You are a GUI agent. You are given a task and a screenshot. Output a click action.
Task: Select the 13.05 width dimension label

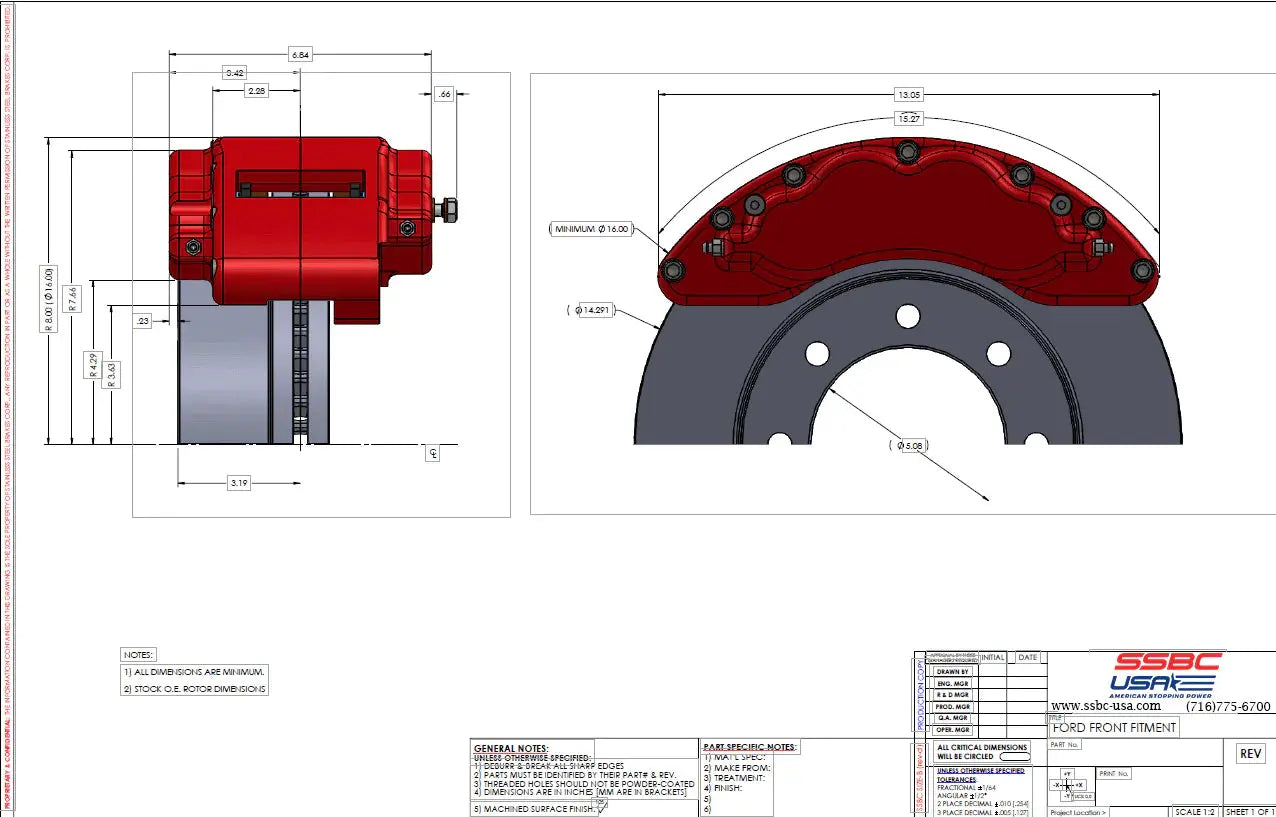908,95
